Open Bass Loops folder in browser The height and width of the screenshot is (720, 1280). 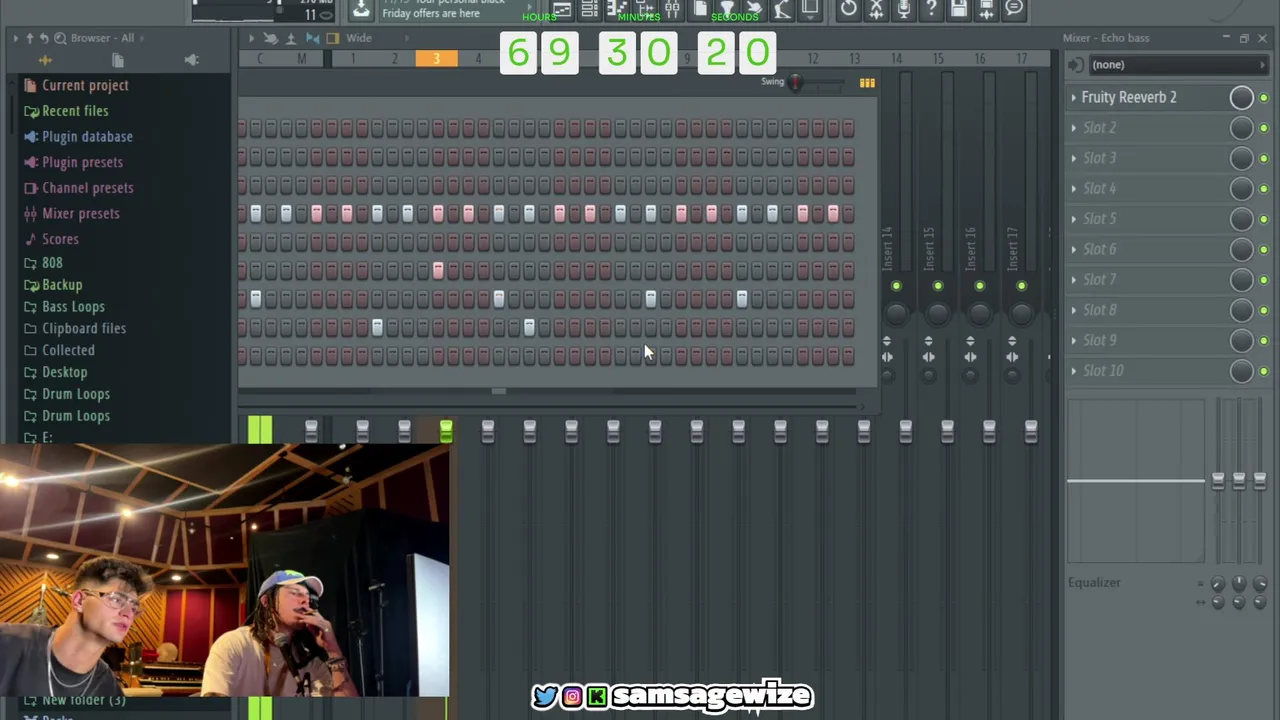(x=73, y=307)
